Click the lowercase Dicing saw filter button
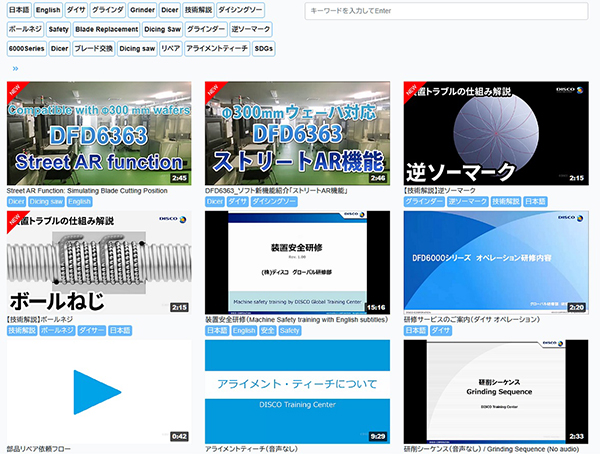The height and width of the screenshot is (454, 600). click(x=137, y=49)
